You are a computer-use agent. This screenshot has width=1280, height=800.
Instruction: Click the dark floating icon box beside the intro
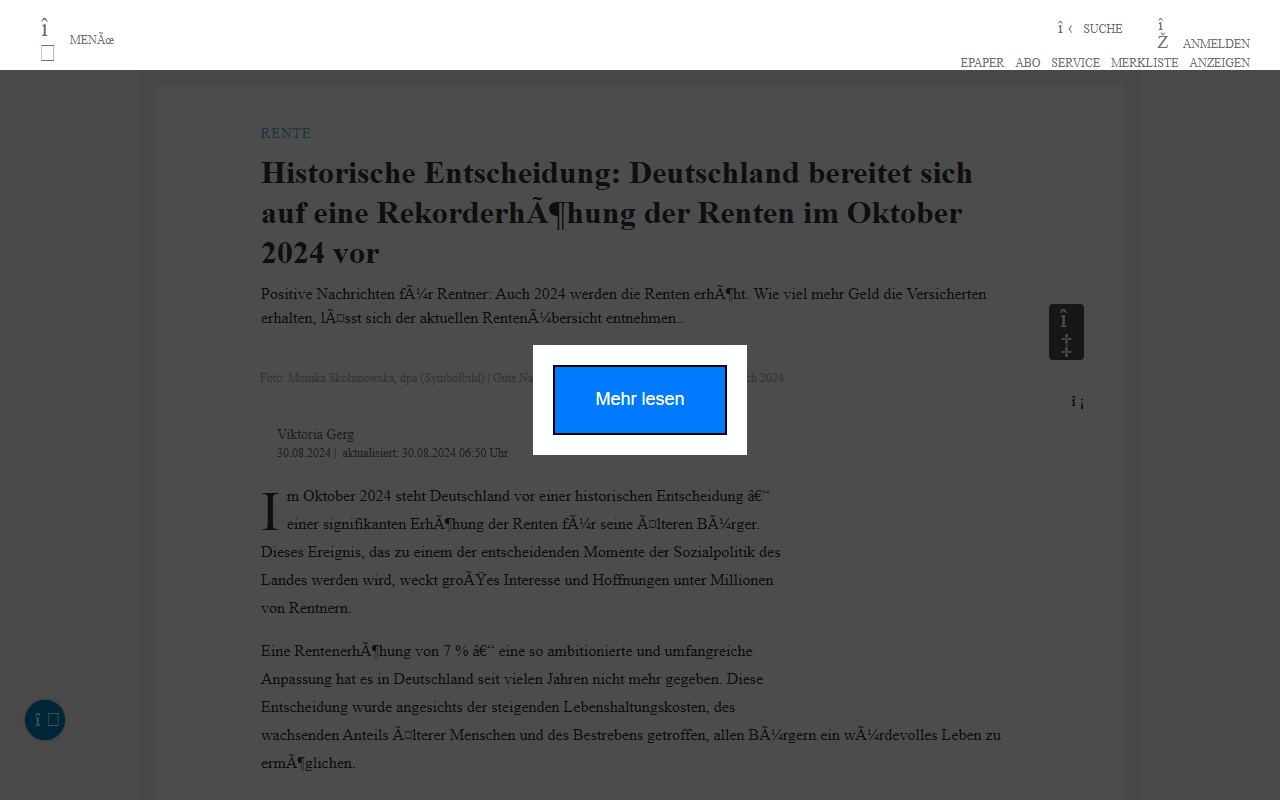[x=1066, y=332]
